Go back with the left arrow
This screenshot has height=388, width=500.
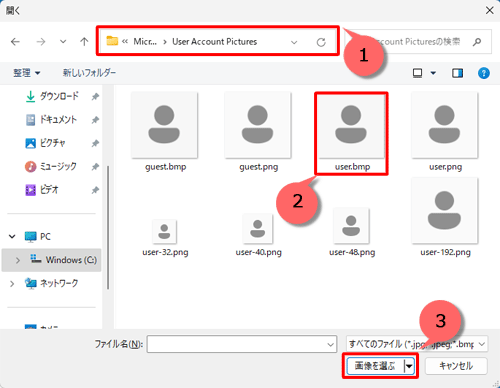[15, 42]
